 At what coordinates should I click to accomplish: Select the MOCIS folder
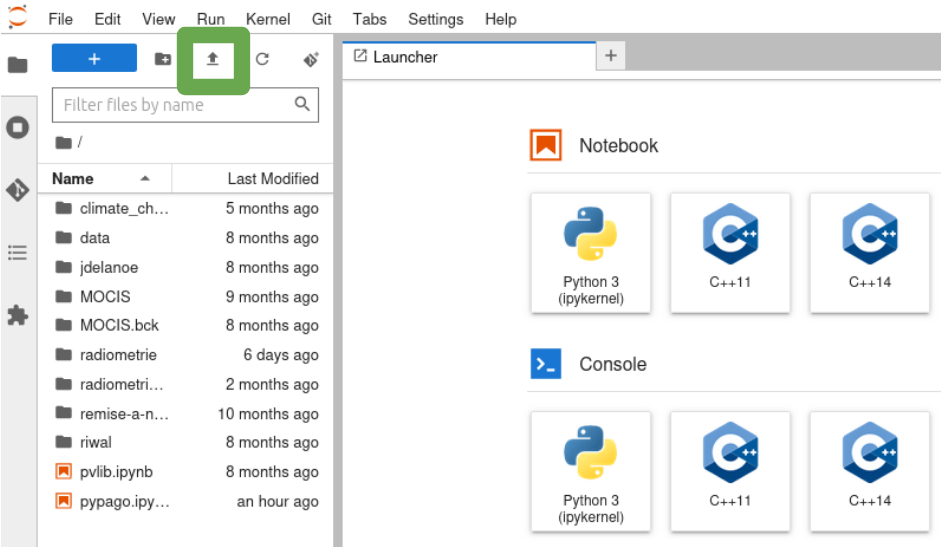[186, 297]
